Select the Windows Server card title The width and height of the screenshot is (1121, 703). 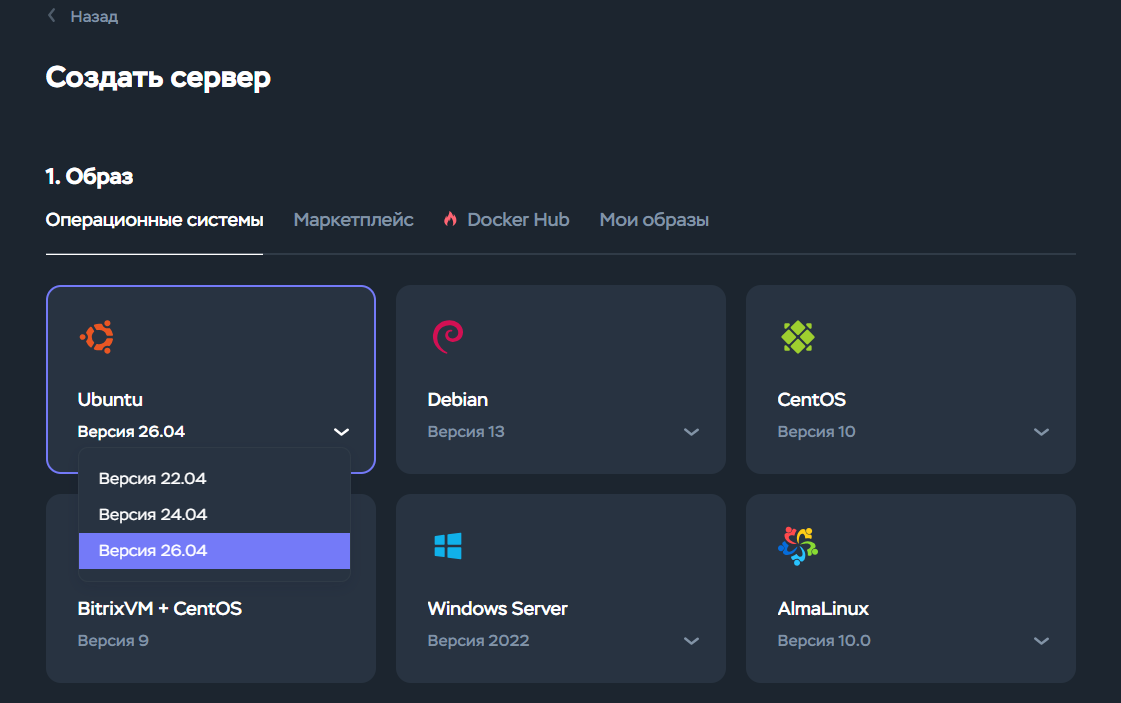(498, 609)
